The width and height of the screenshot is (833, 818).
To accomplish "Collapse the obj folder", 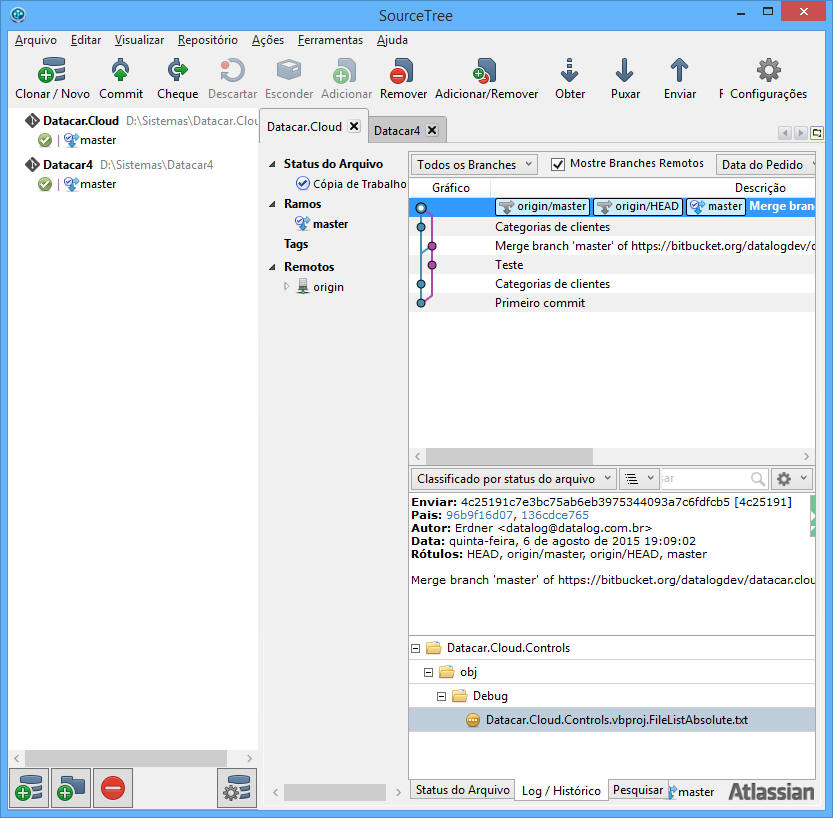I will pyautogui.click(x=428, y=672).
